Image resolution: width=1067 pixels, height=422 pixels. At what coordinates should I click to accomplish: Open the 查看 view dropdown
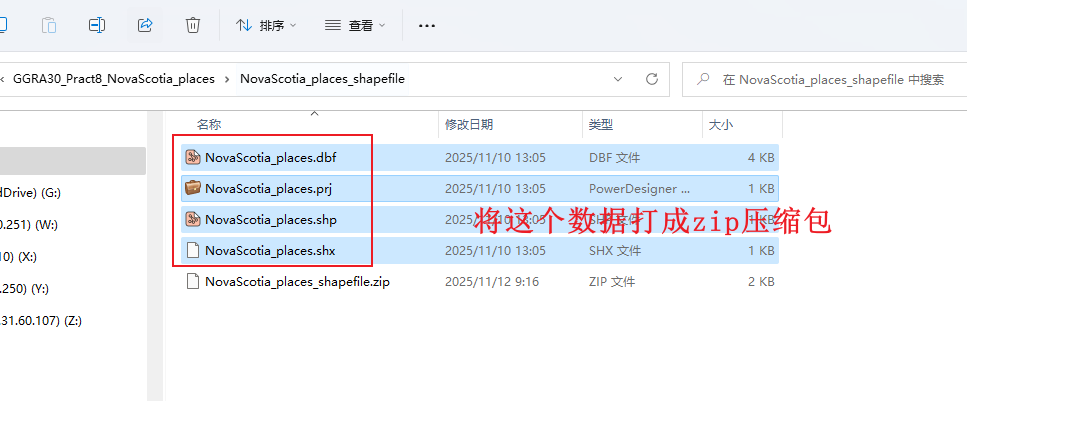(x=355, y=25)
